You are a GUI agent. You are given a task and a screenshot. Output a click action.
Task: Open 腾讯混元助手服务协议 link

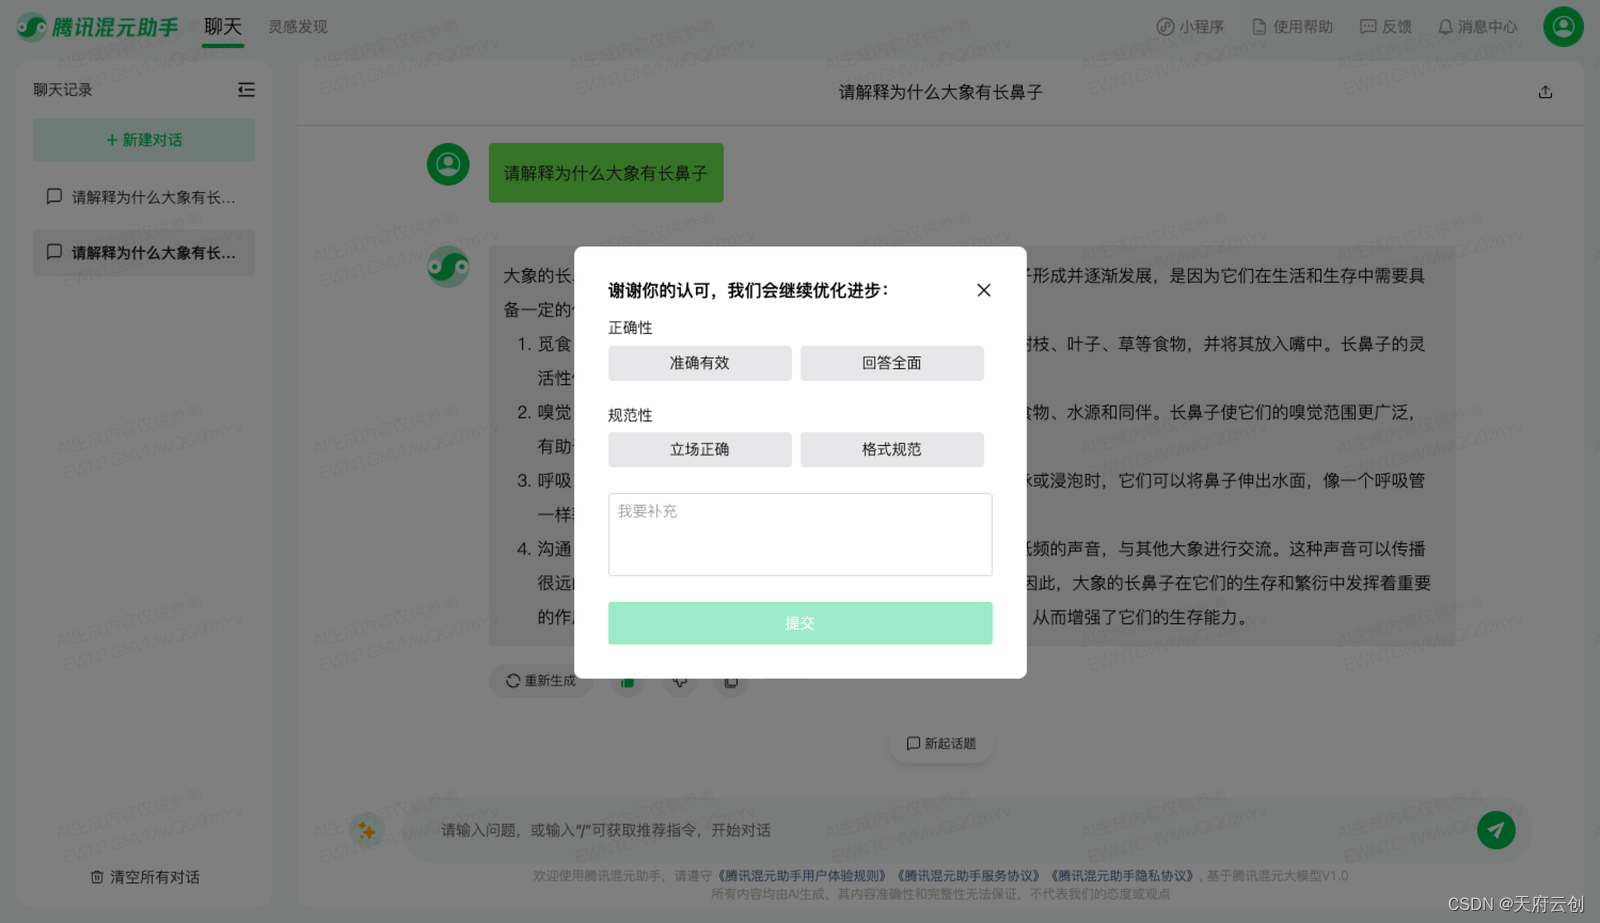tap(968, 876)
